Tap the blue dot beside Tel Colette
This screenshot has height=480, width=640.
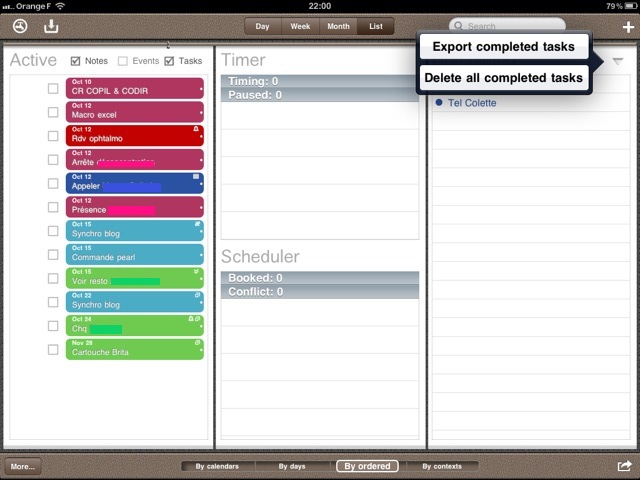[x=439, y=103]
